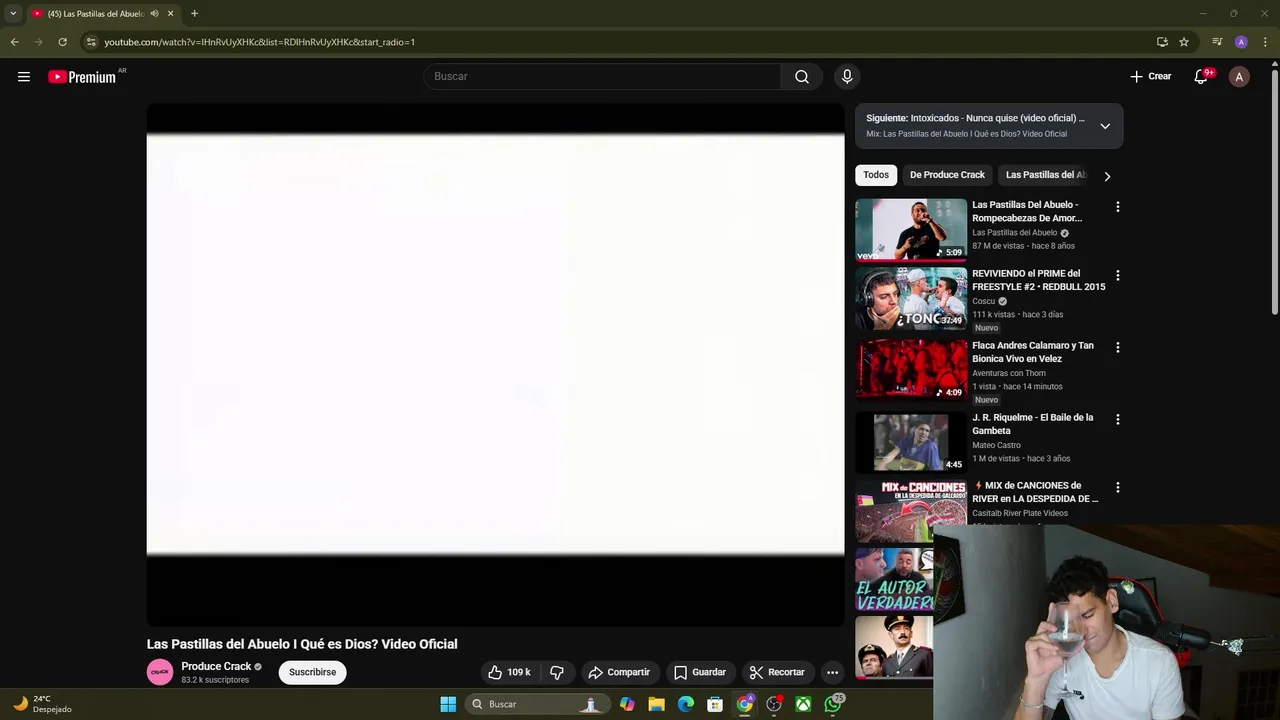Open the Produce Crack channel name

[x=216, y=666]
